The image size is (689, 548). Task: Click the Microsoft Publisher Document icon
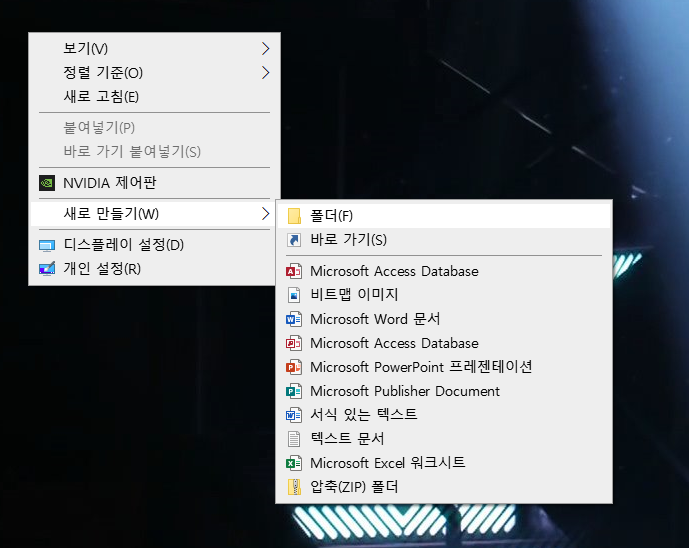[294, 391]
